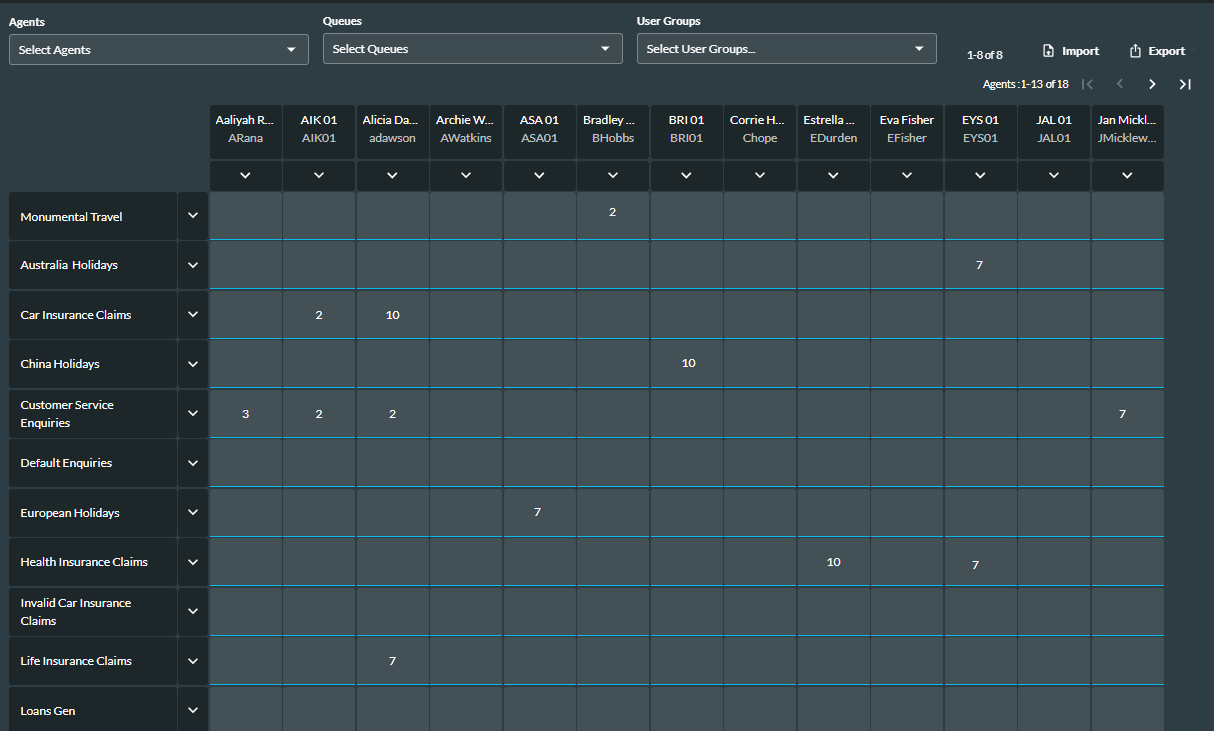Jump to the first agents page
This screenshot has width=1214, height=731.
click(1088, 84)
